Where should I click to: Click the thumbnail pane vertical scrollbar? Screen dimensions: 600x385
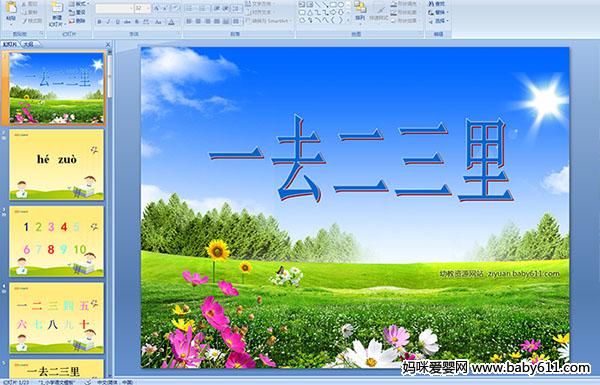[110, 214]
